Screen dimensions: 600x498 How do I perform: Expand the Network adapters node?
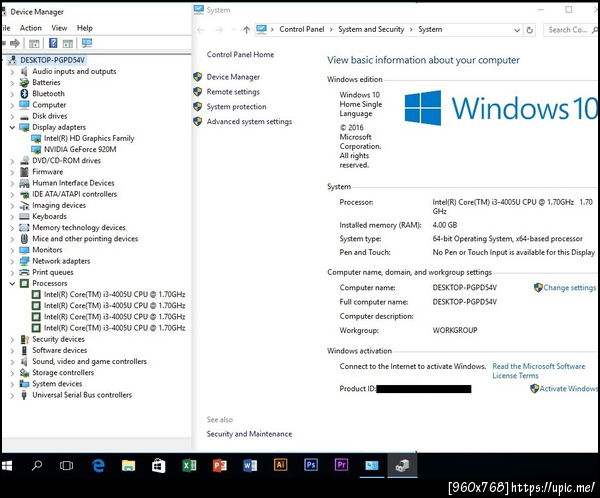pos(12,261)
